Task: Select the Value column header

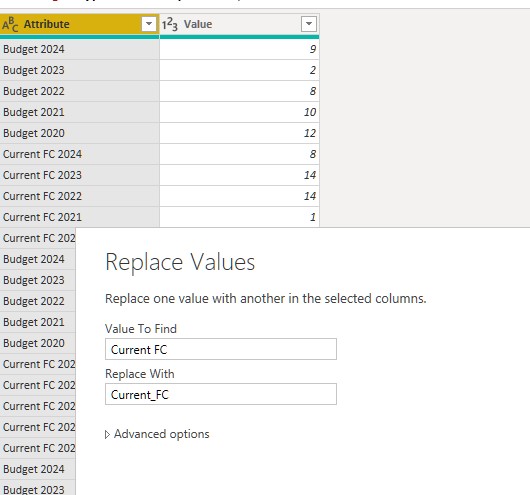Action: point(239,24)
